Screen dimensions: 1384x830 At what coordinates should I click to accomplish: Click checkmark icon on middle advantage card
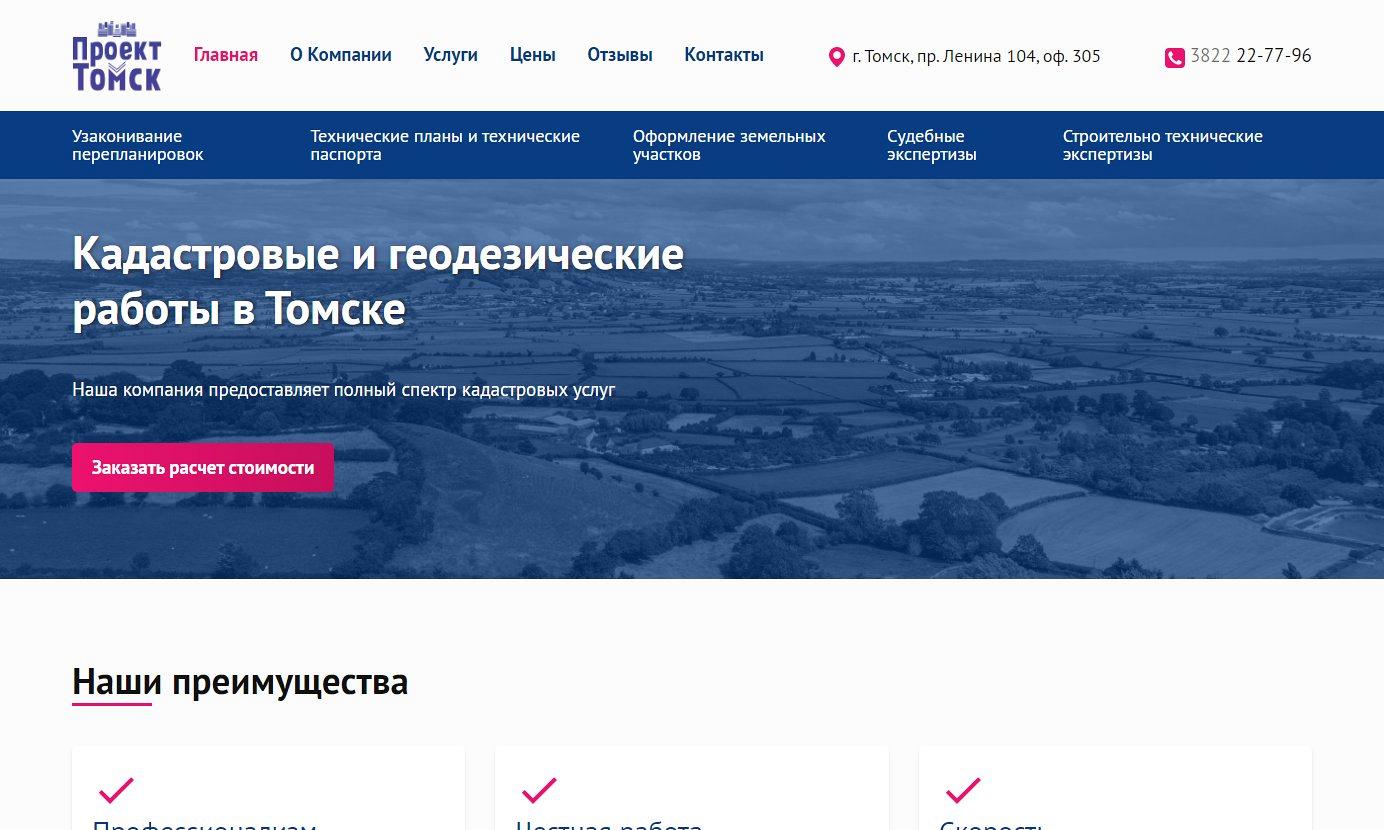[539, 790]
